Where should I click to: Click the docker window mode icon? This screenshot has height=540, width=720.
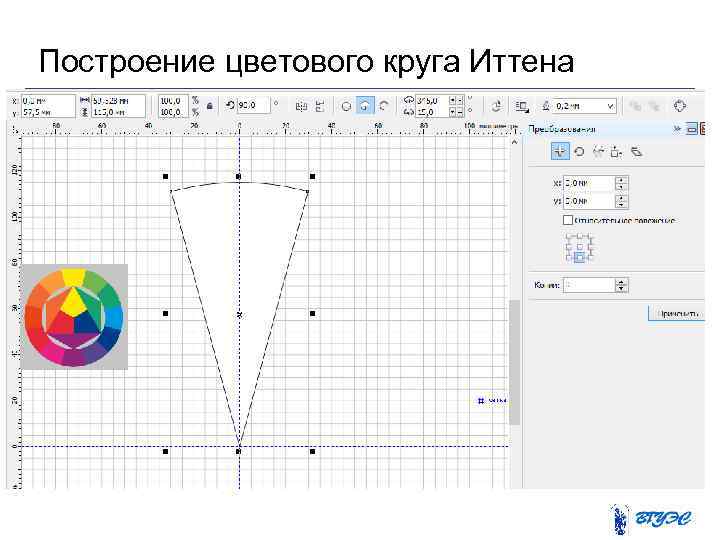coord(692,129)
